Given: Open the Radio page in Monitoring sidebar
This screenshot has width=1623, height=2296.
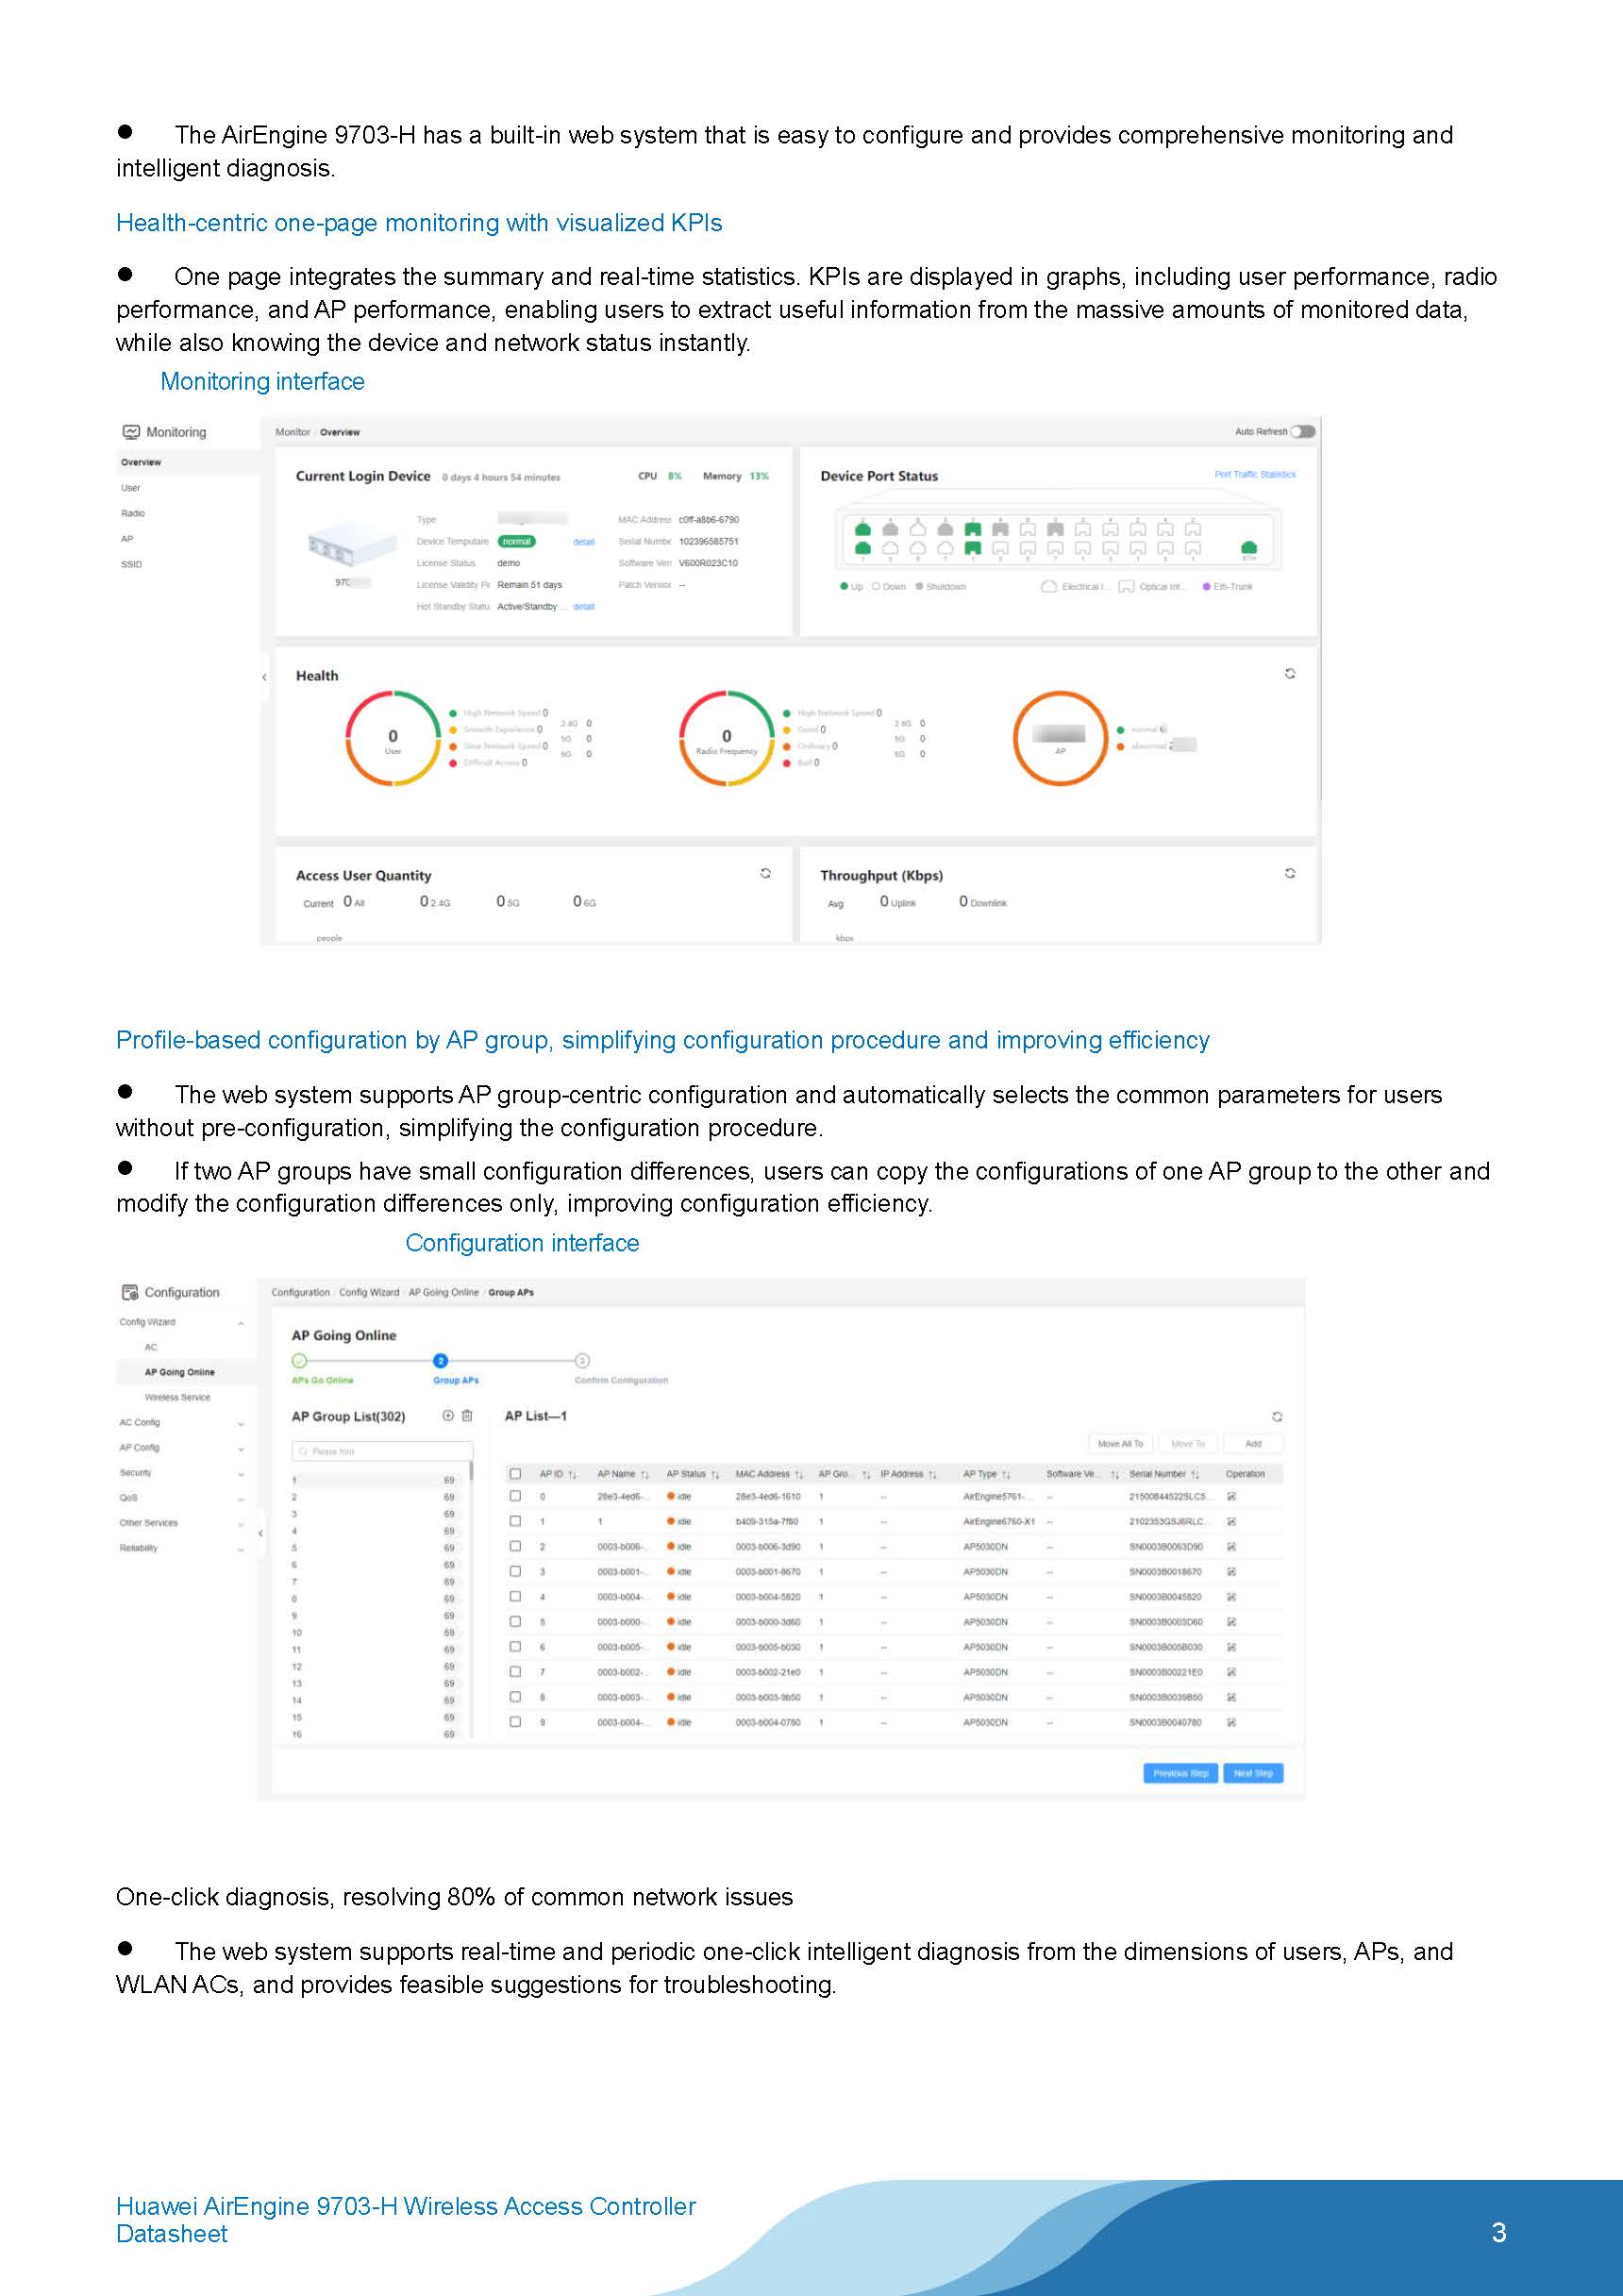Looking at the screenshot, I should (x=133, y=513).
